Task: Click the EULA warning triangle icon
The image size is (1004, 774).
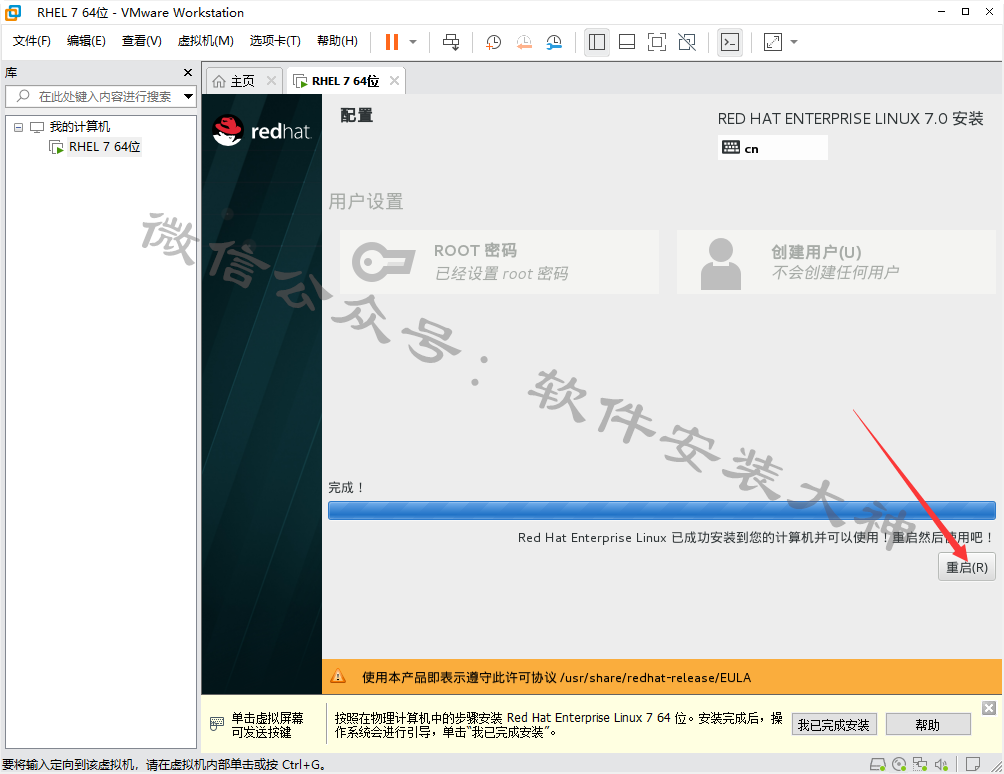Action: (x=337, y=677)
